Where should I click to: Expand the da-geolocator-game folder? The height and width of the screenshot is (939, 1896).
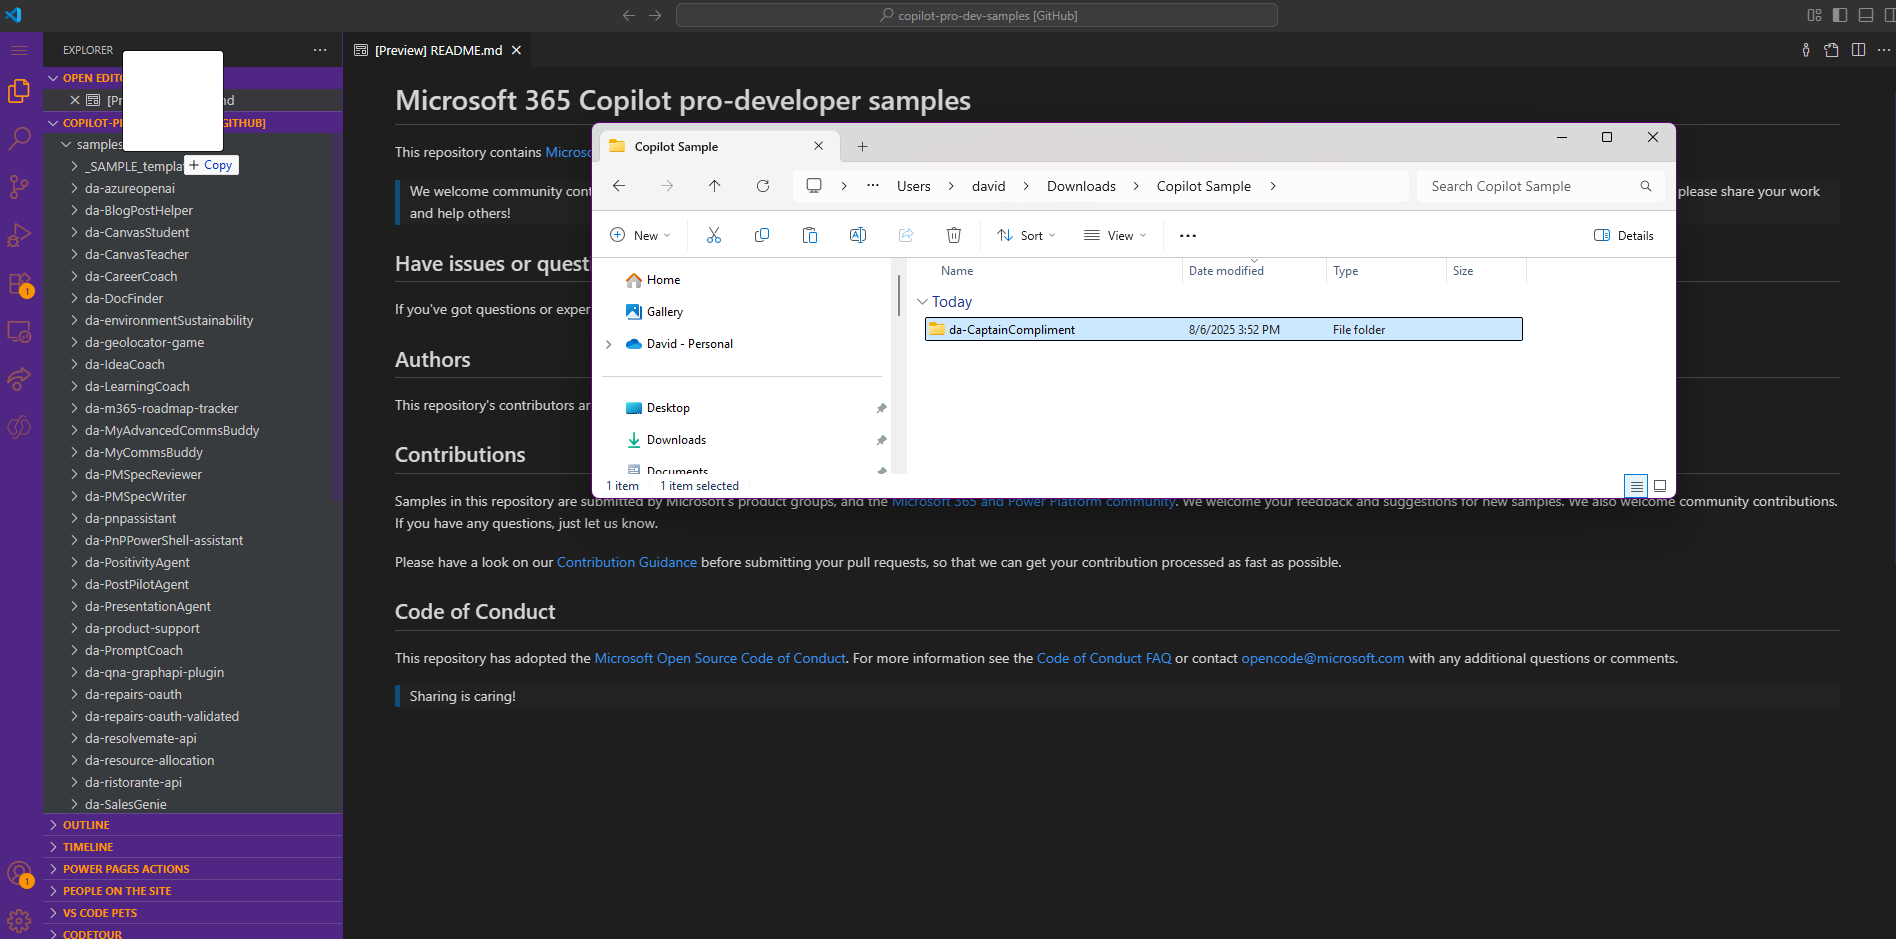(74, 342)
